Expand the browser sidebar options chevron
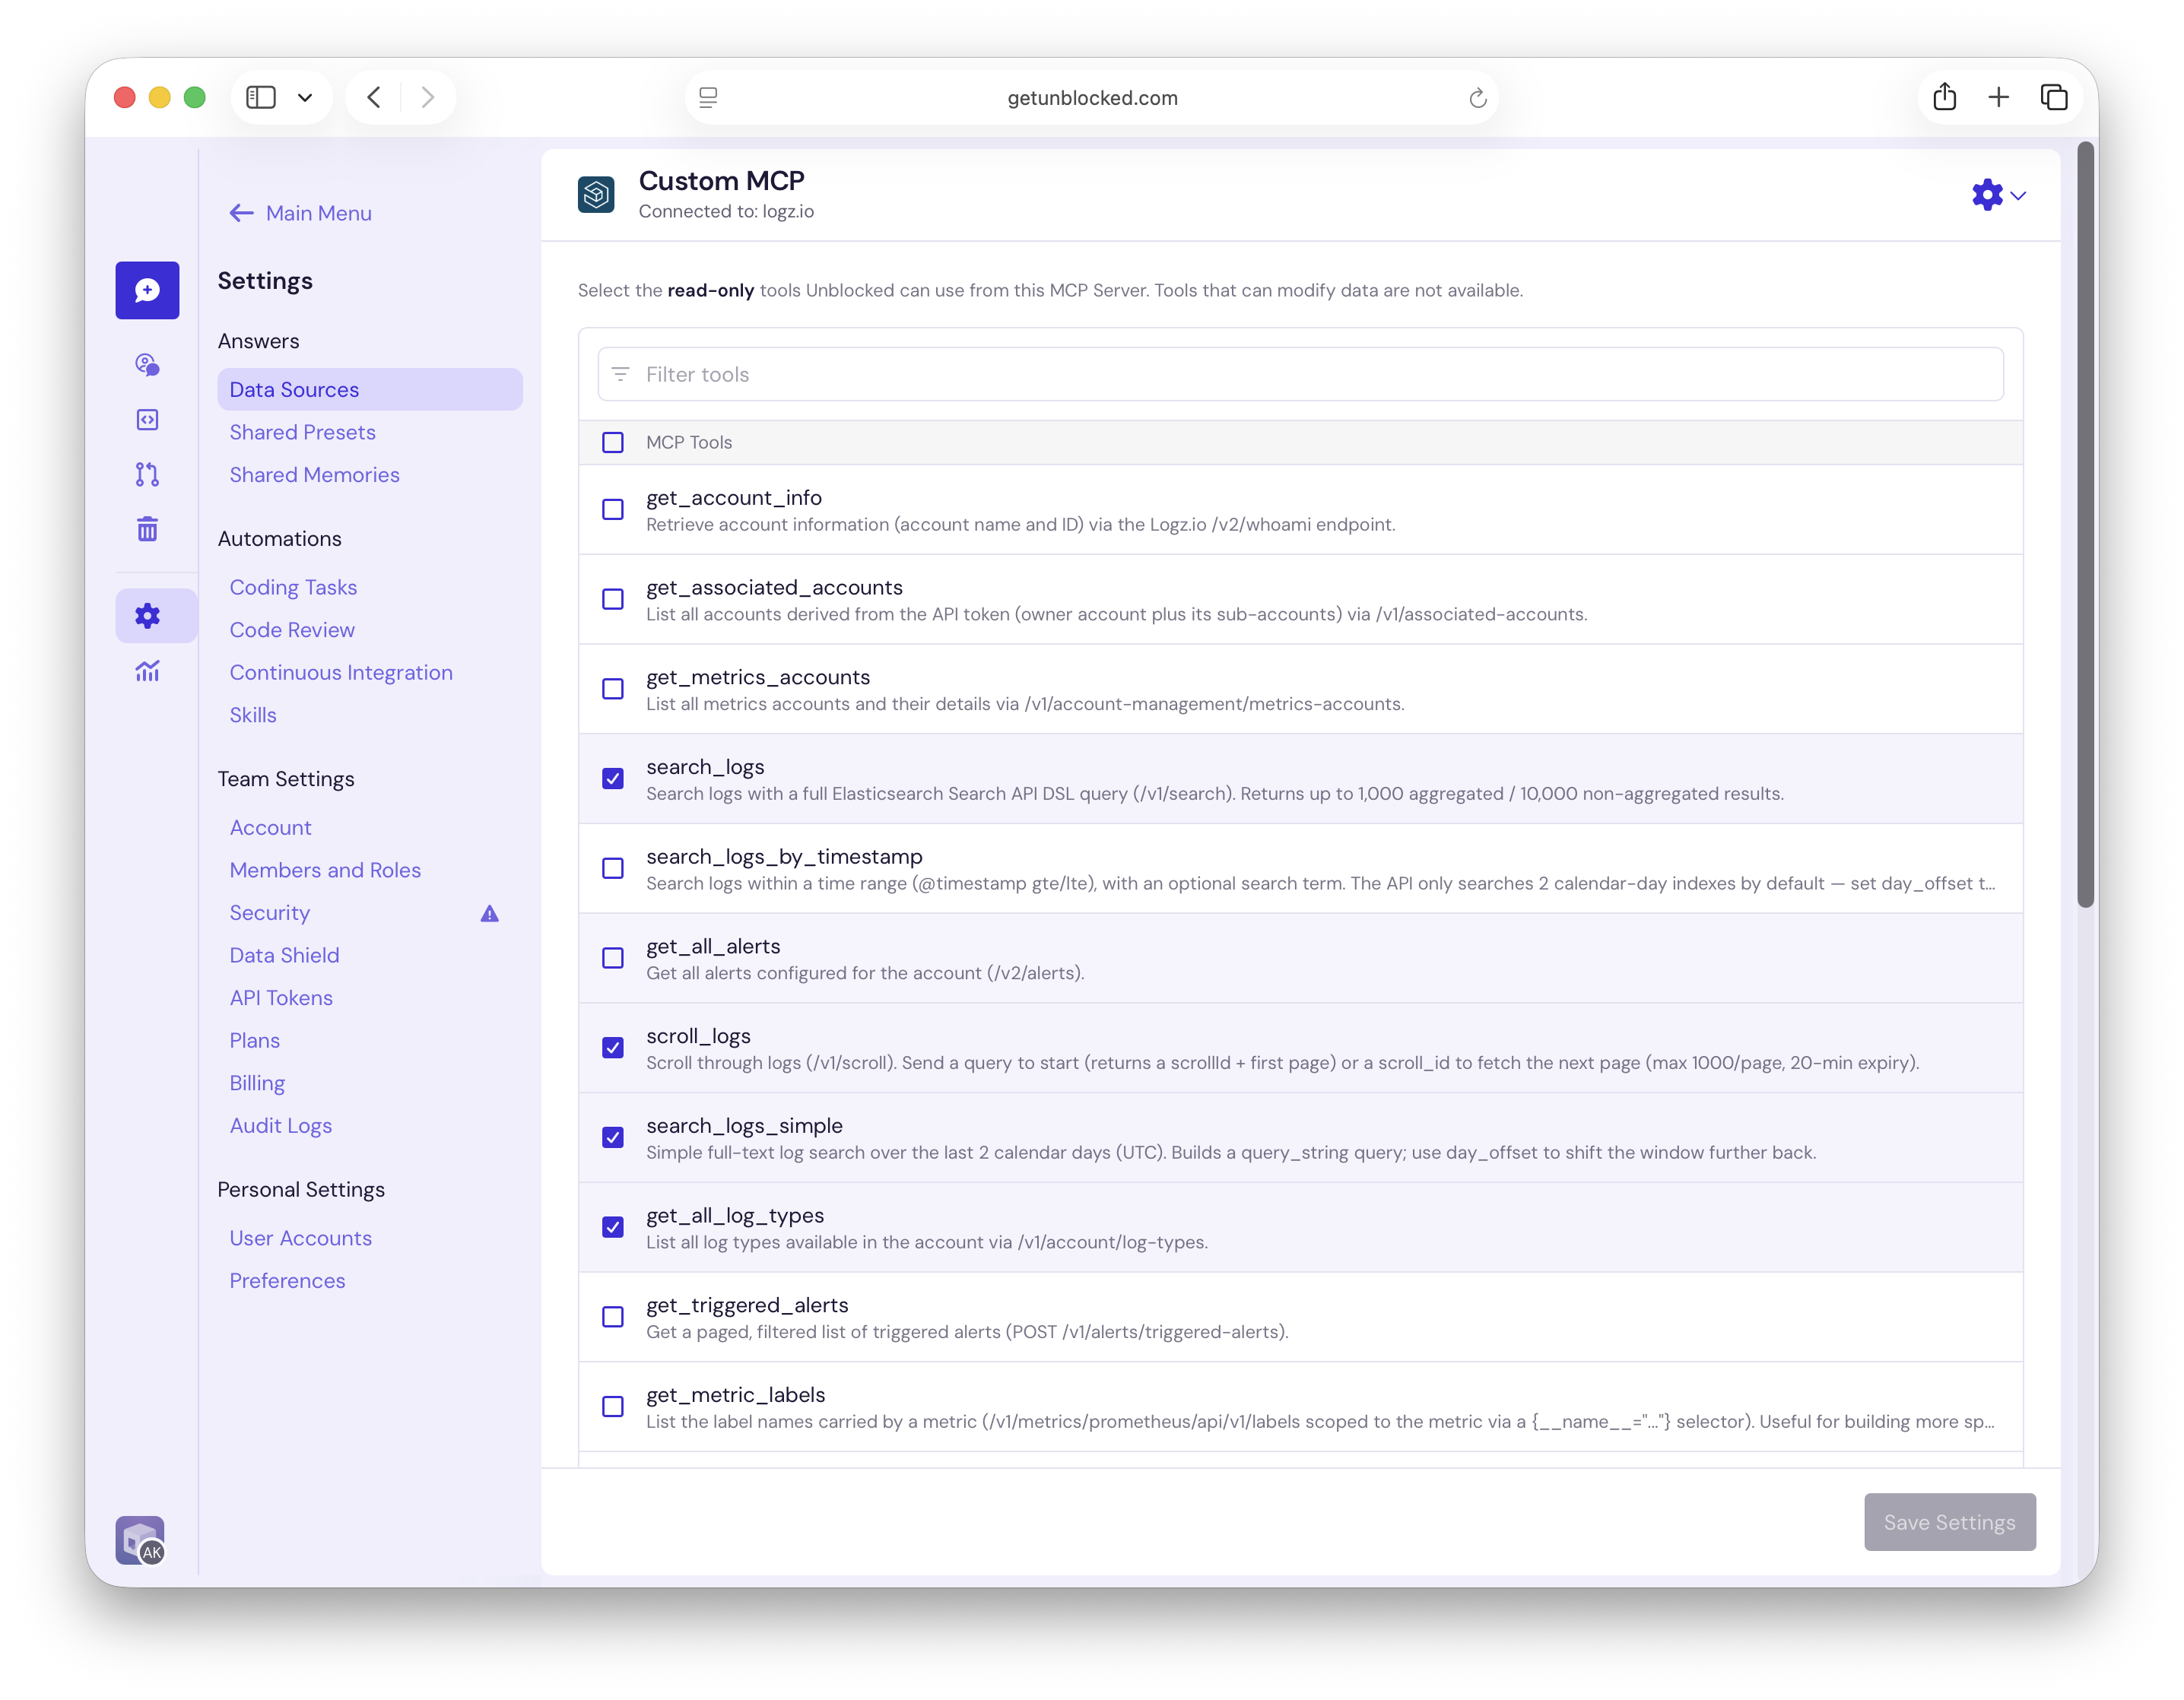Image resolution: width=2184 pixels, height=1700 pixels. coord(305,97)
